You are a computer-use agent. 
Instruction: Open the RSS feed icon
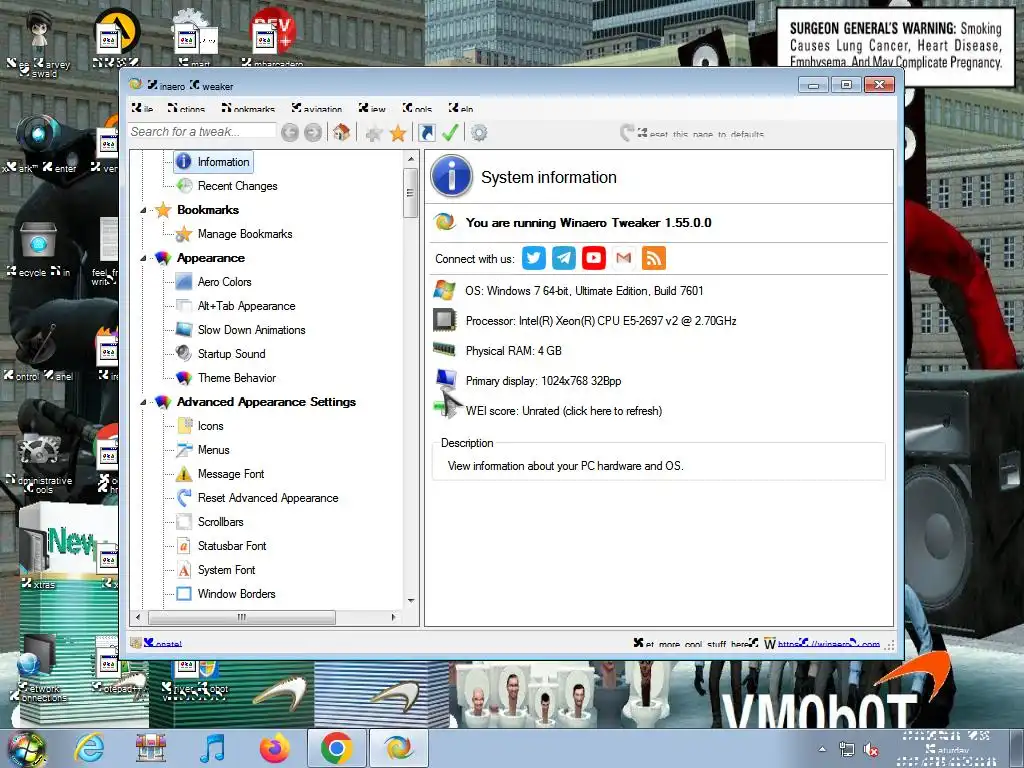click(x=654, y=258)
